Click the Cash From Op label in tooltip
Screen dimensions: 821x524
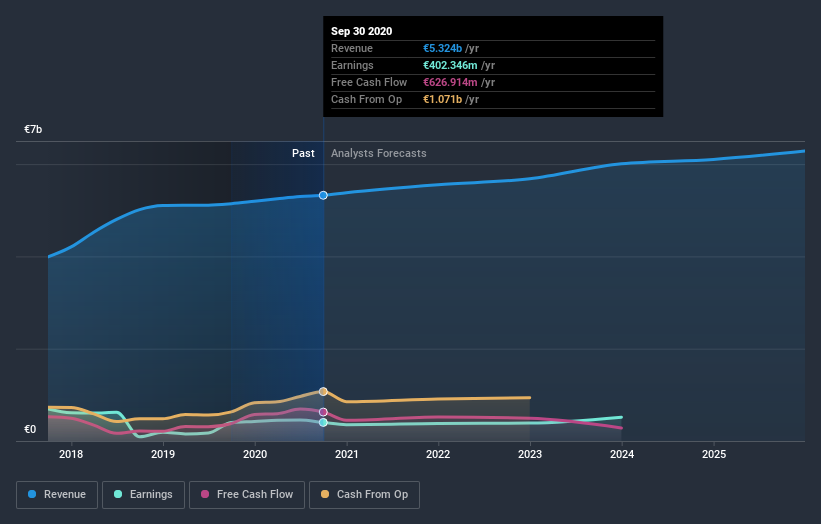(367, 99)
